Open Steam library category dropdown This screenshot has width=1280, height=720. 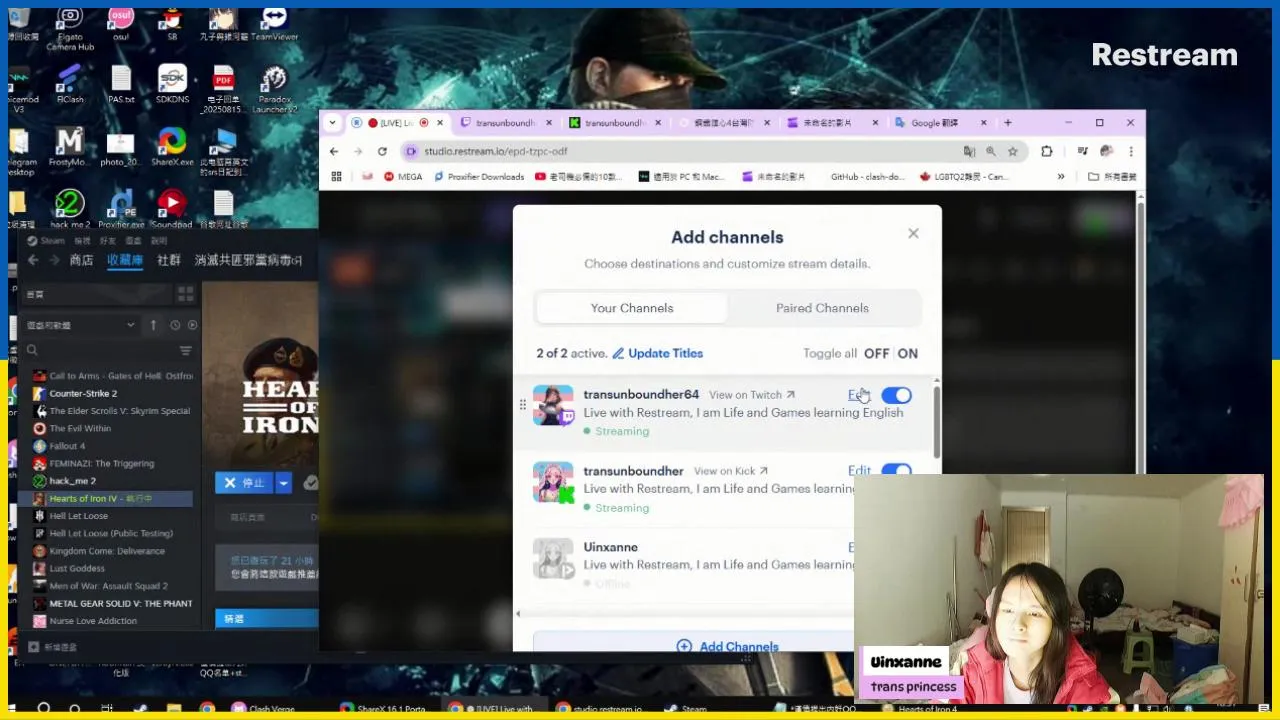pos(81,325)
